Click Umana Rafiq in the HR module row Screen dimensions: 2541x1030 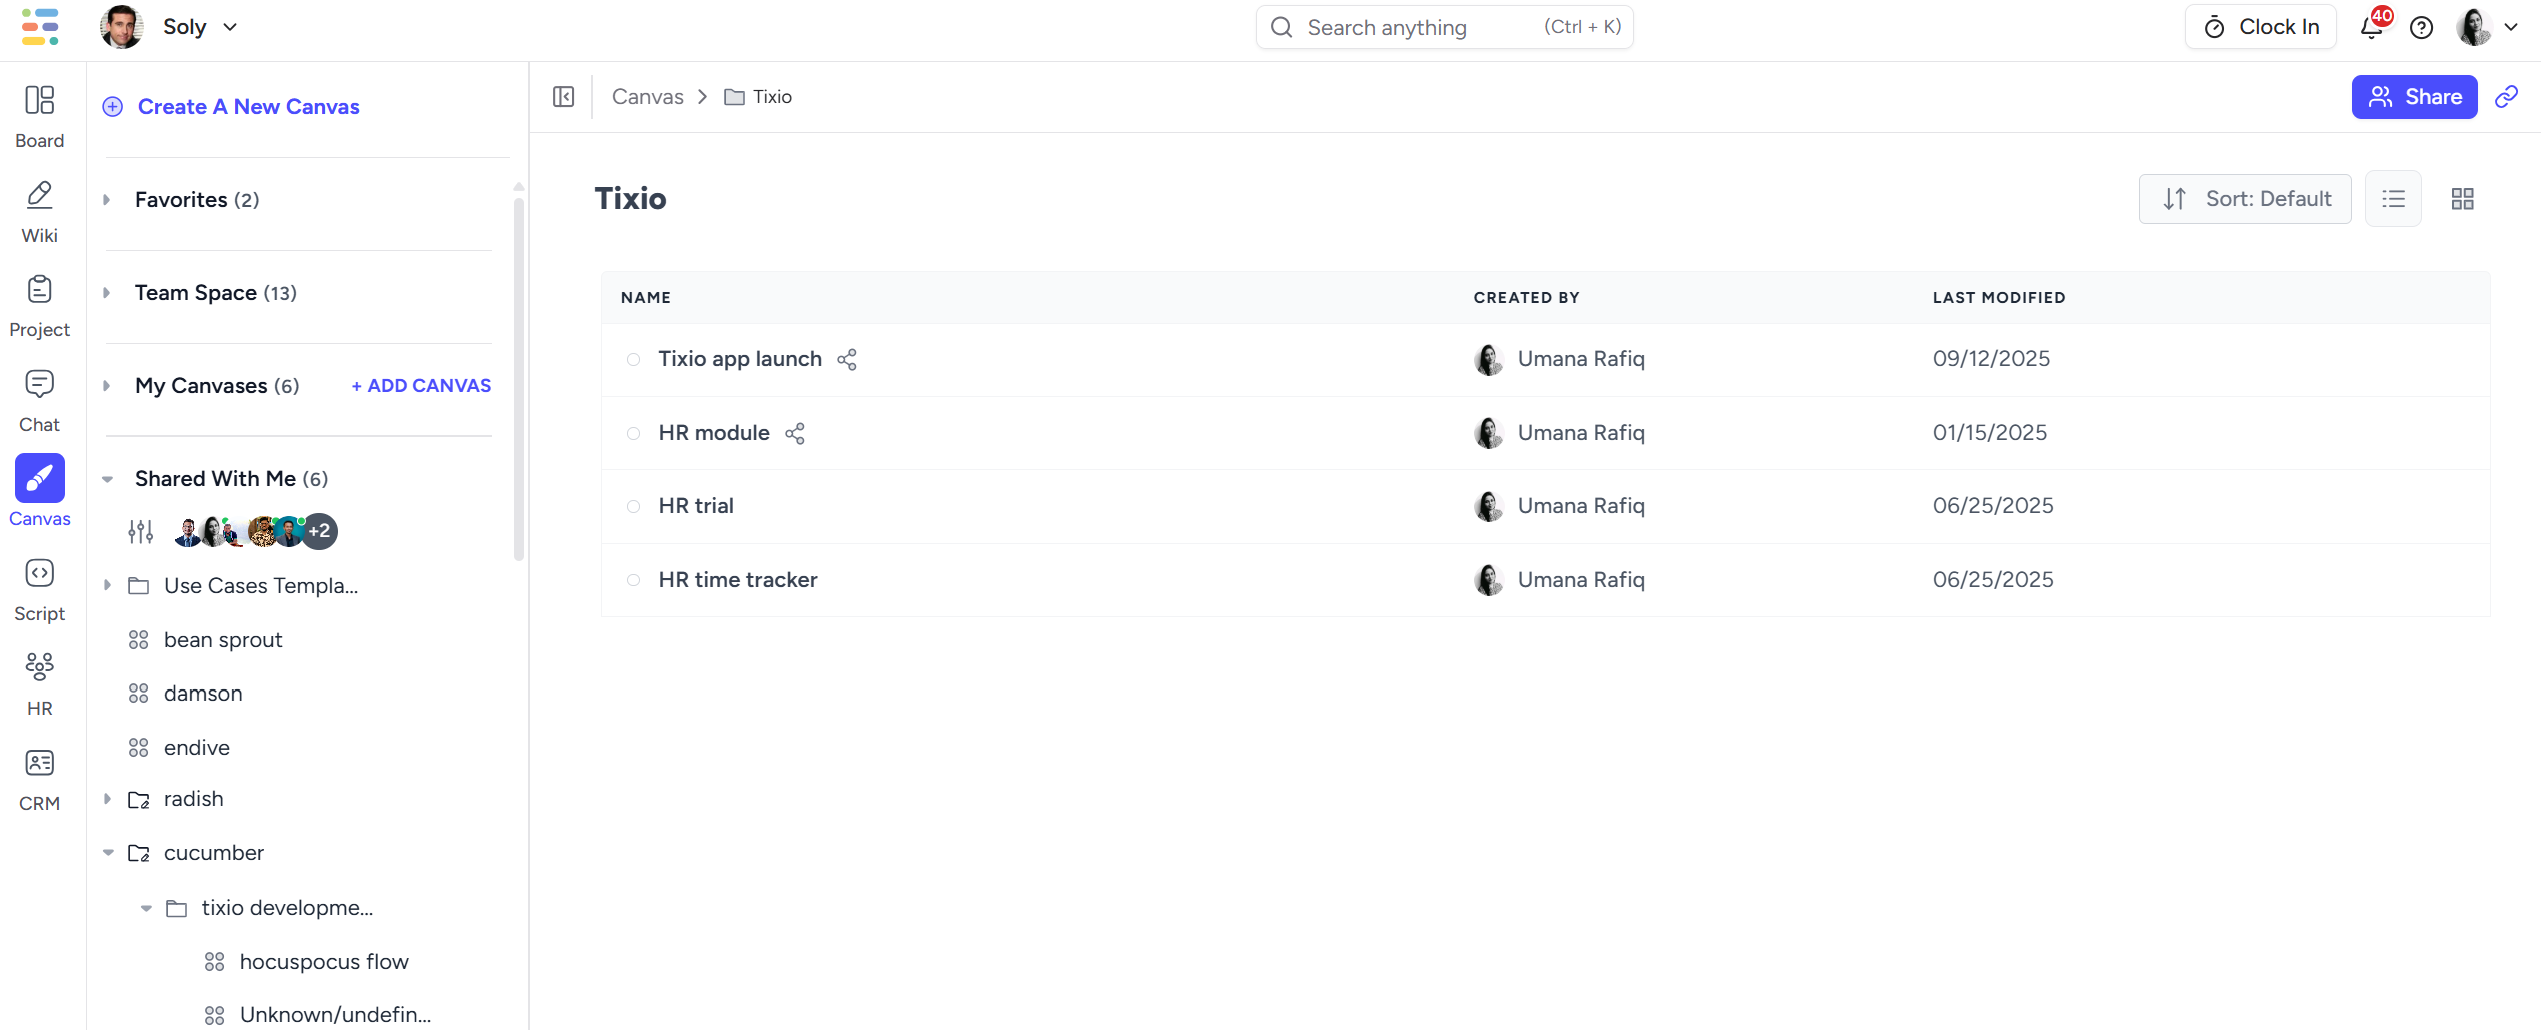(x=1581, y=433)
